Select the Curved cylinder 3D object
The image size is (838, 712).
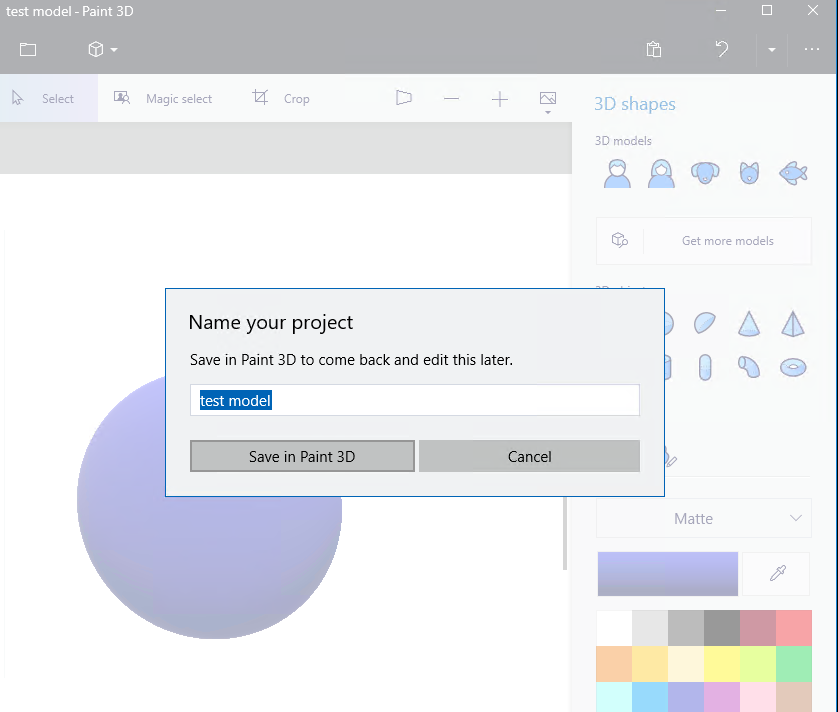pos(749,367)
